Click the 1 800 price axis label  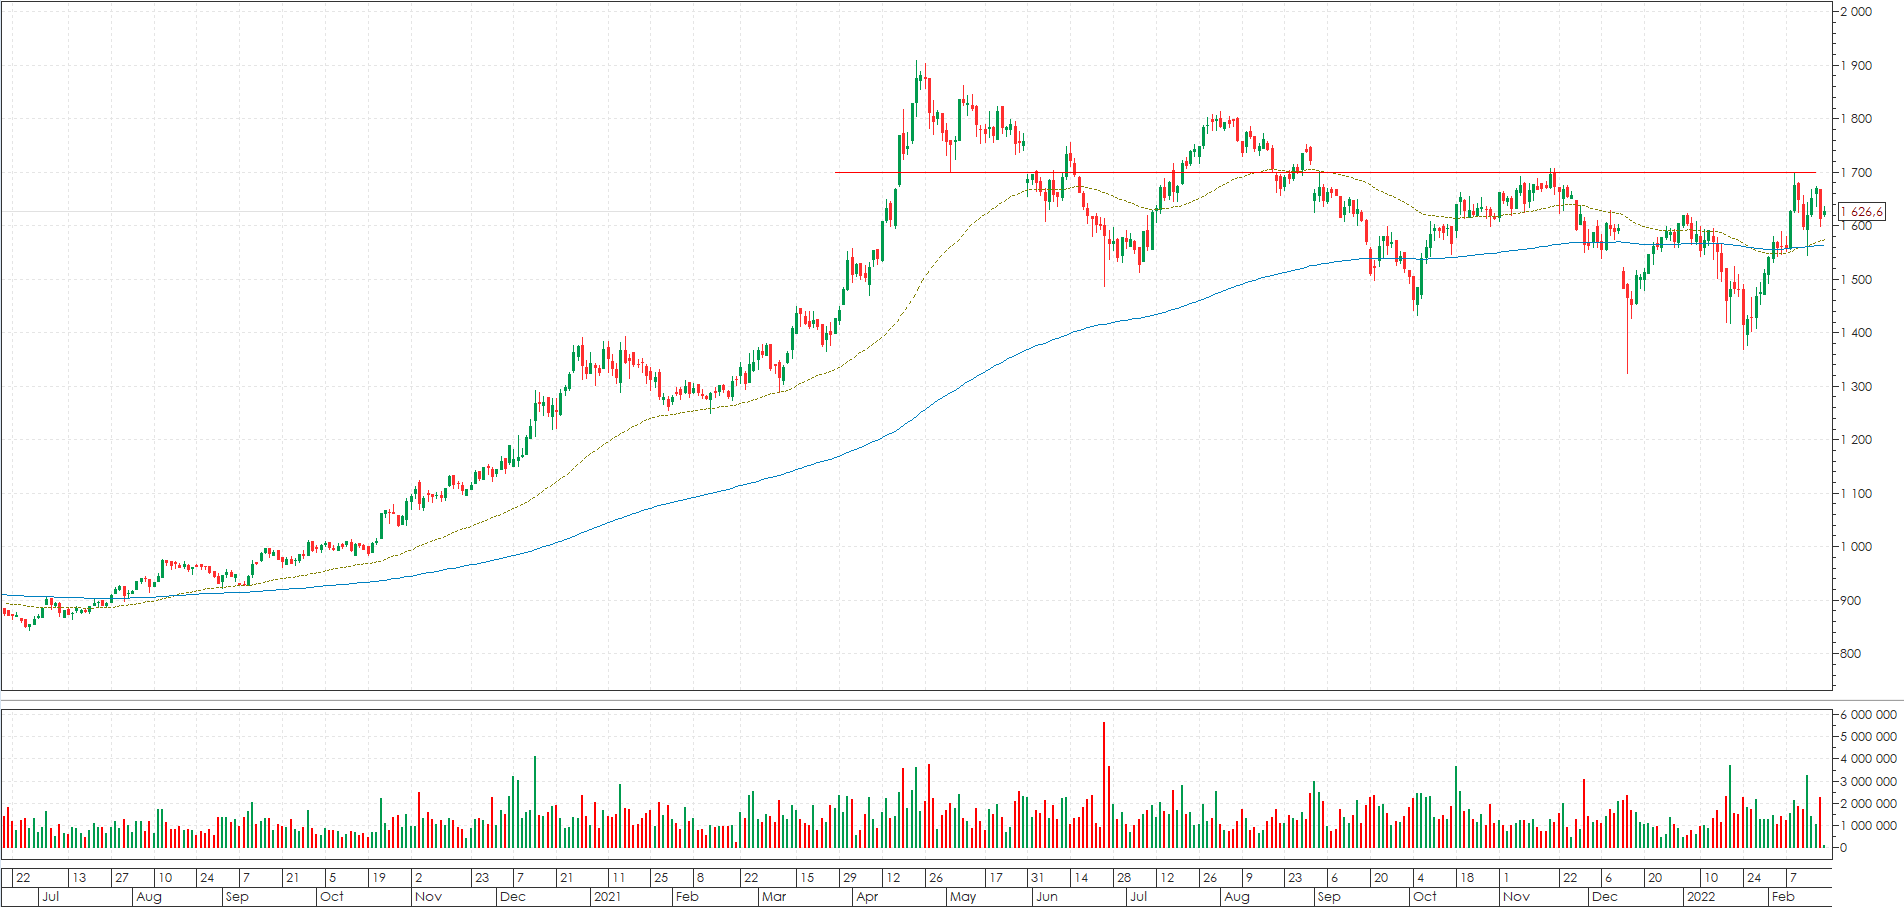(x=1857, y=119)
